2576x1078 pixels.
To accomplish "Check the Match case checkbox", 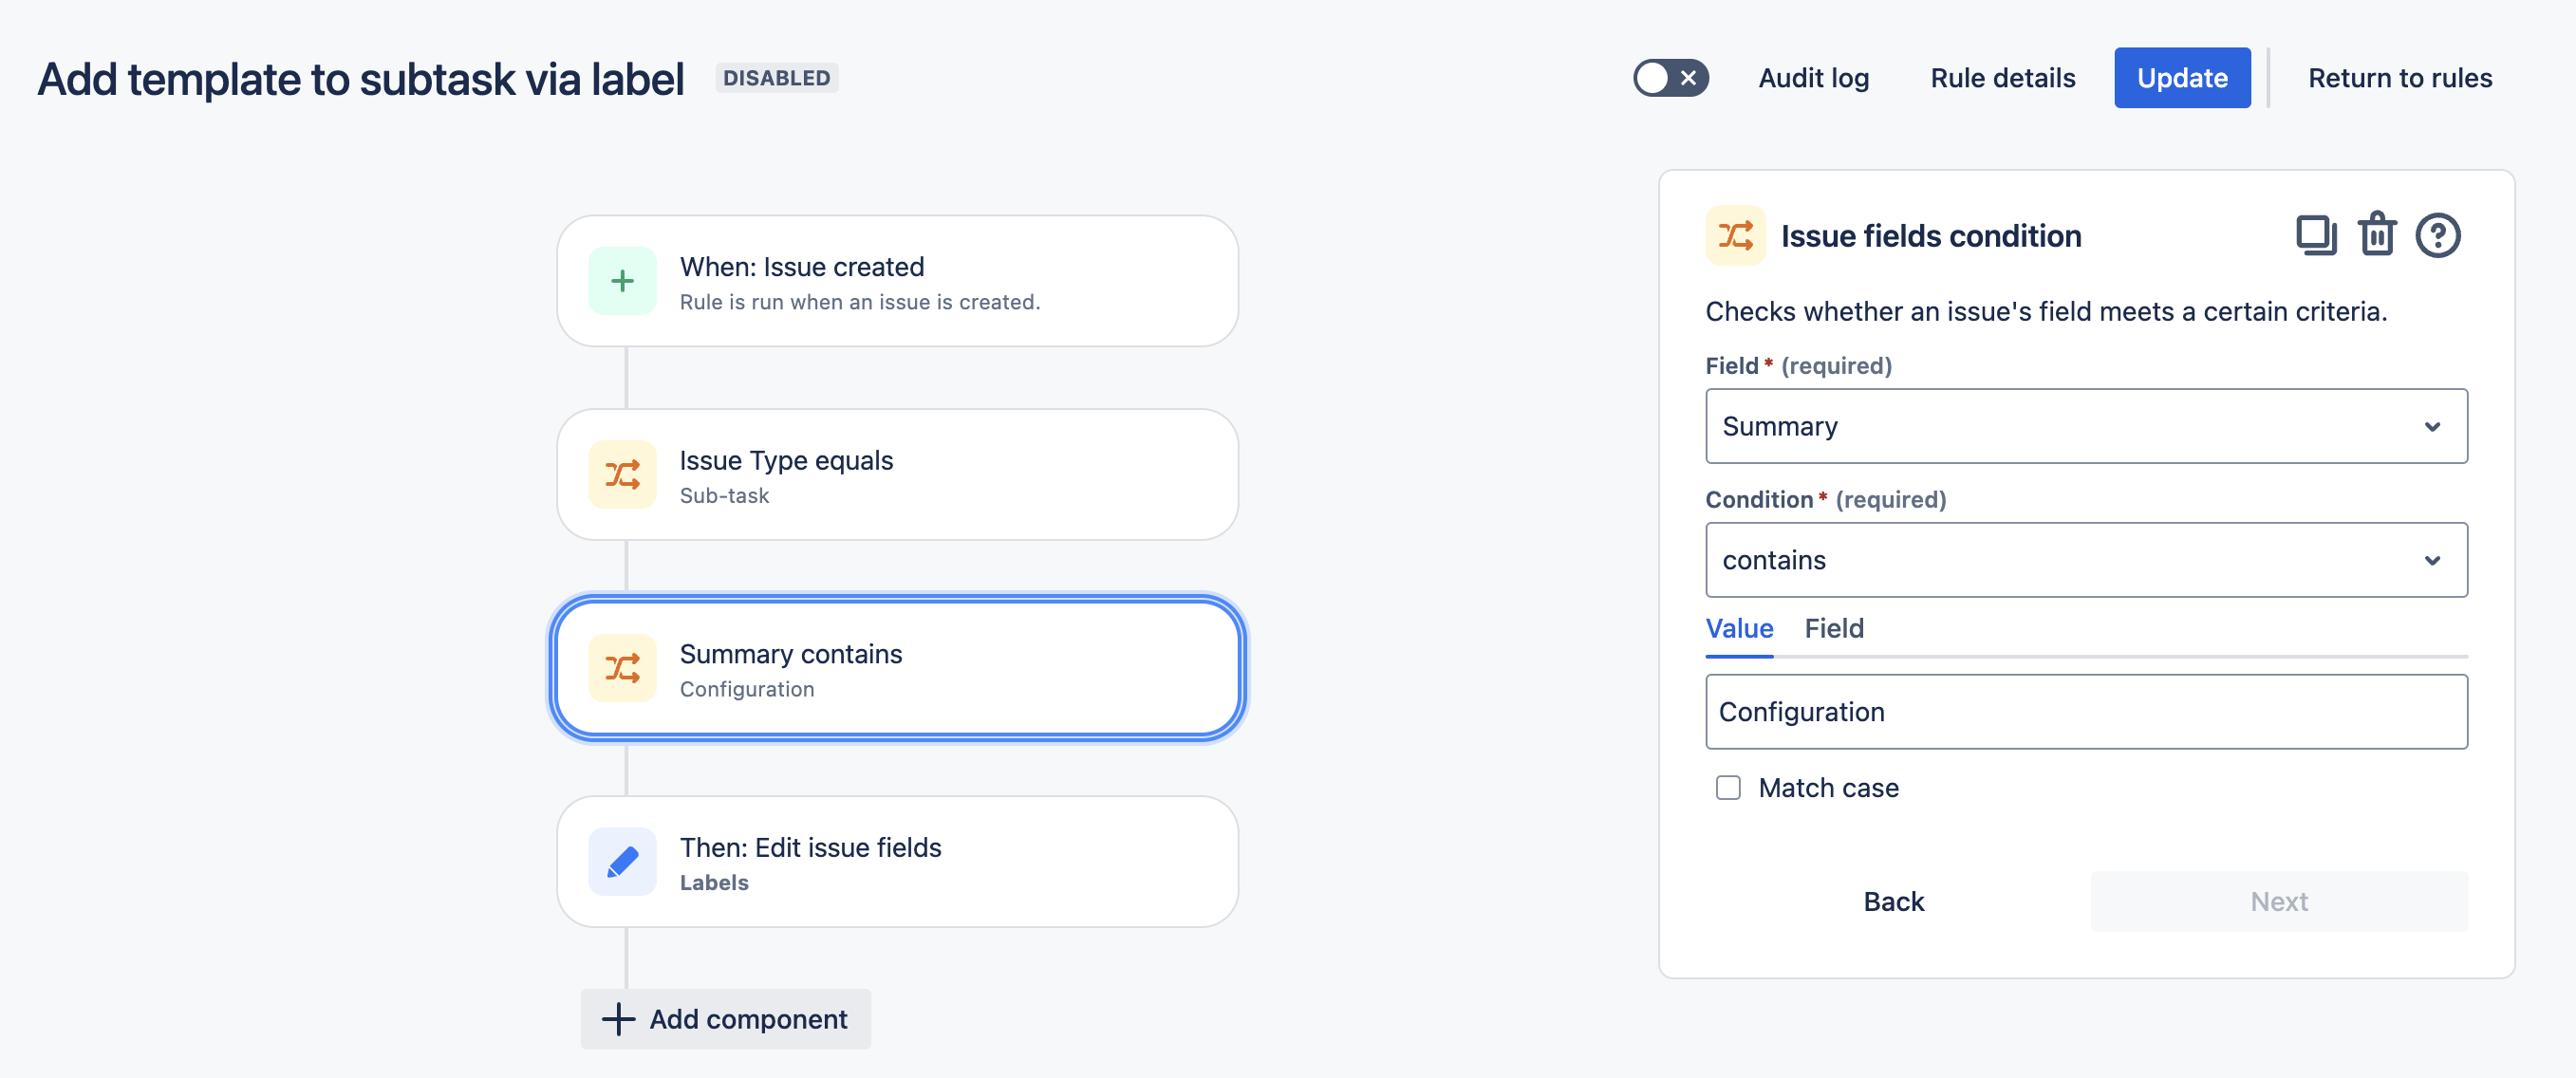I will tap(1728, 788).
